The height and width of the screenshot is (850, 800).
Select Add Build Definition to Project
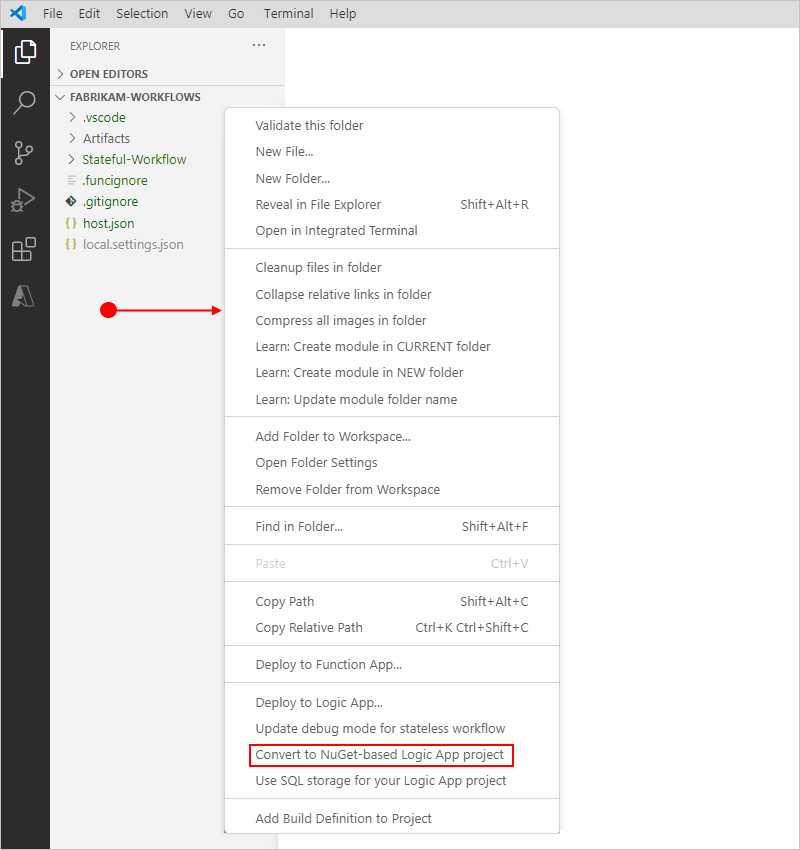click(392, 819)
